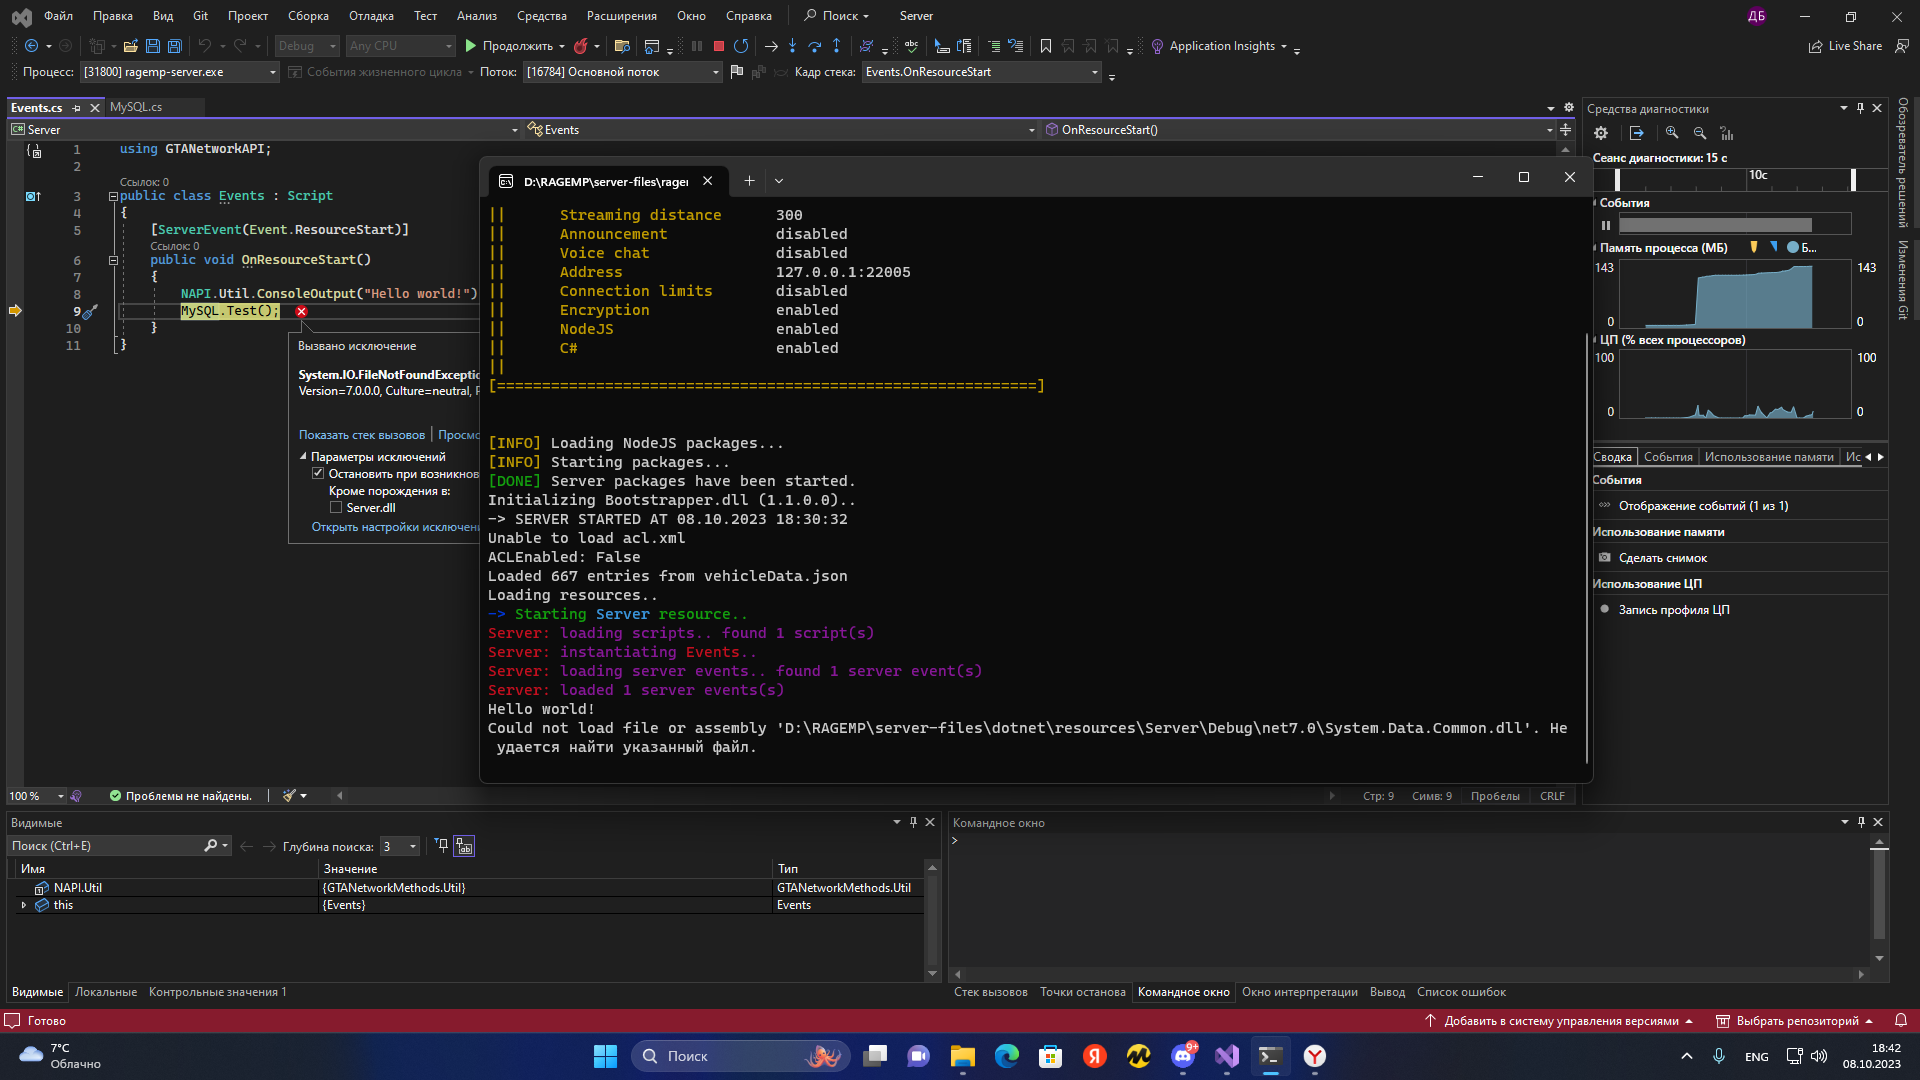Image resolution: width=1920 pixels, height=1080 pixels.
Task: Check the Server.dll exclusion checkbox
Action: point(337,507)
